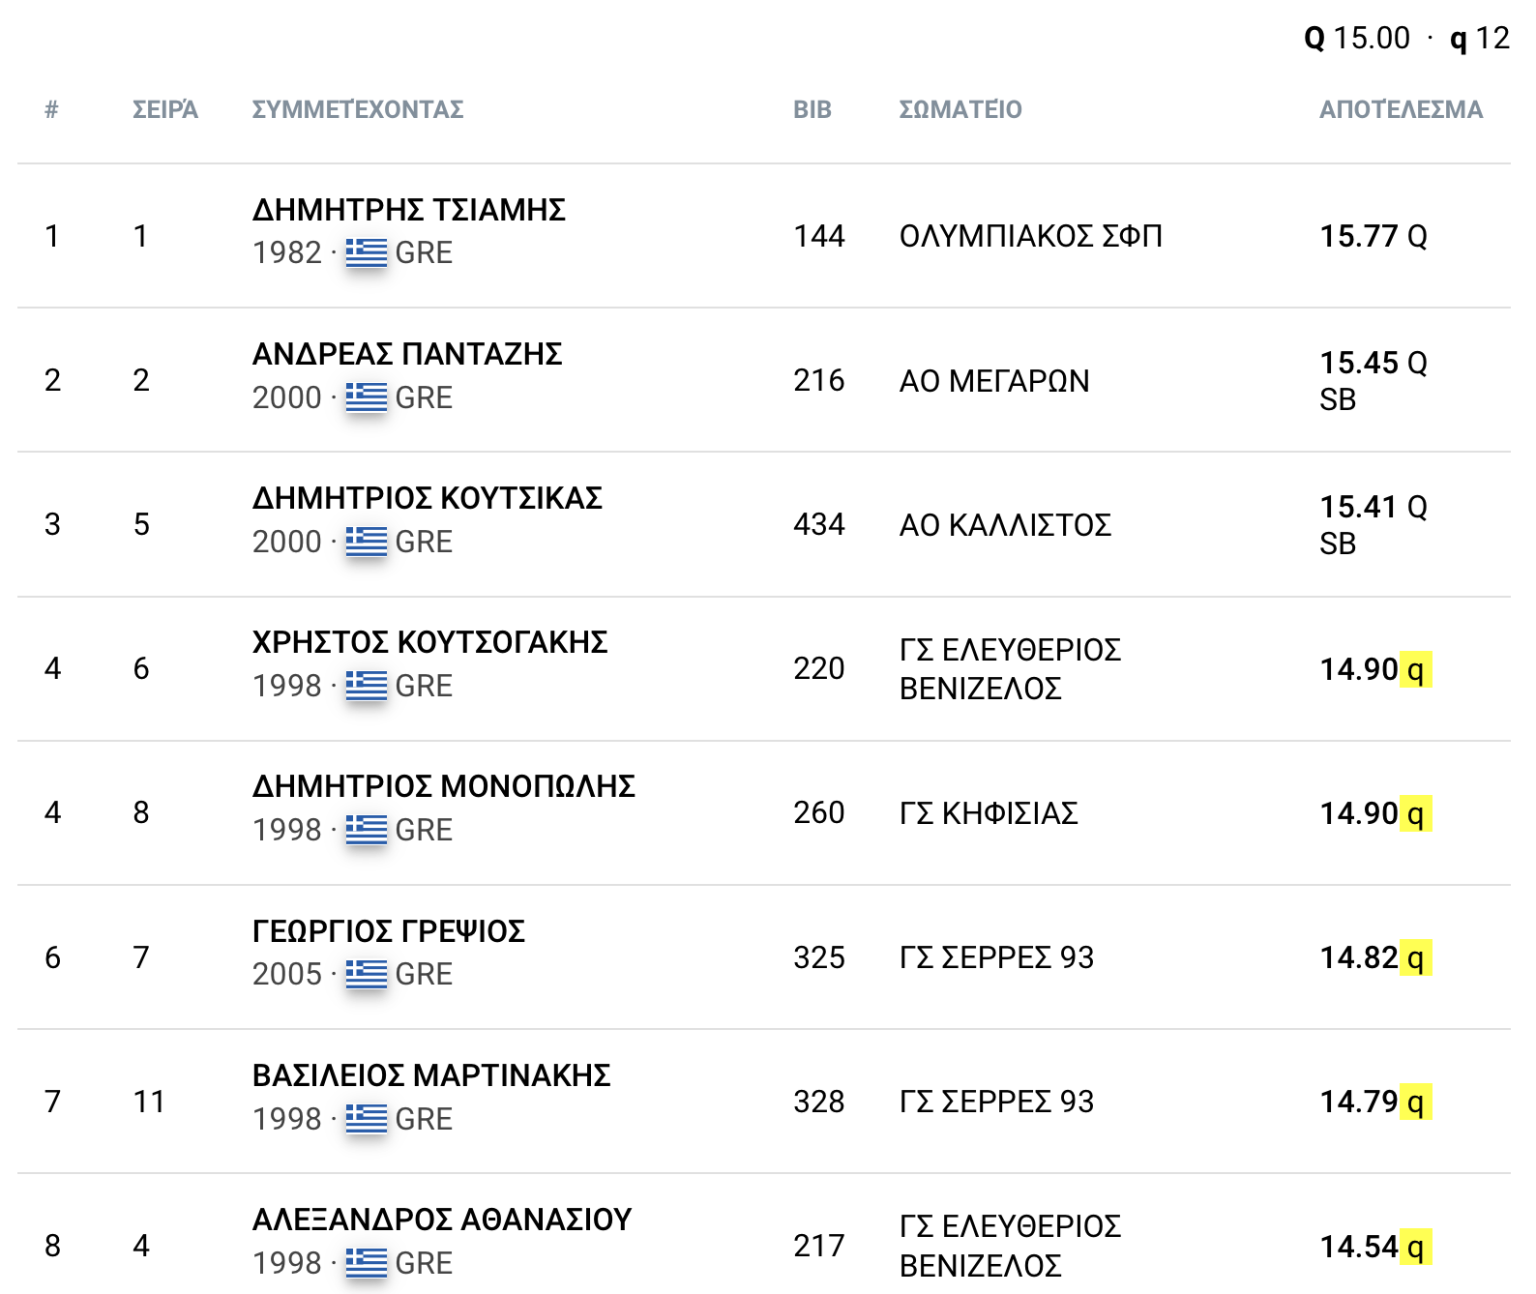This screenshot has height=1294, width=1536.
Task: Click the flag icon under ΔΗΜΗΤΡΙΟΣ ΚΟΥΤΣΙΚΑΣ
Action: click(366, 542)
